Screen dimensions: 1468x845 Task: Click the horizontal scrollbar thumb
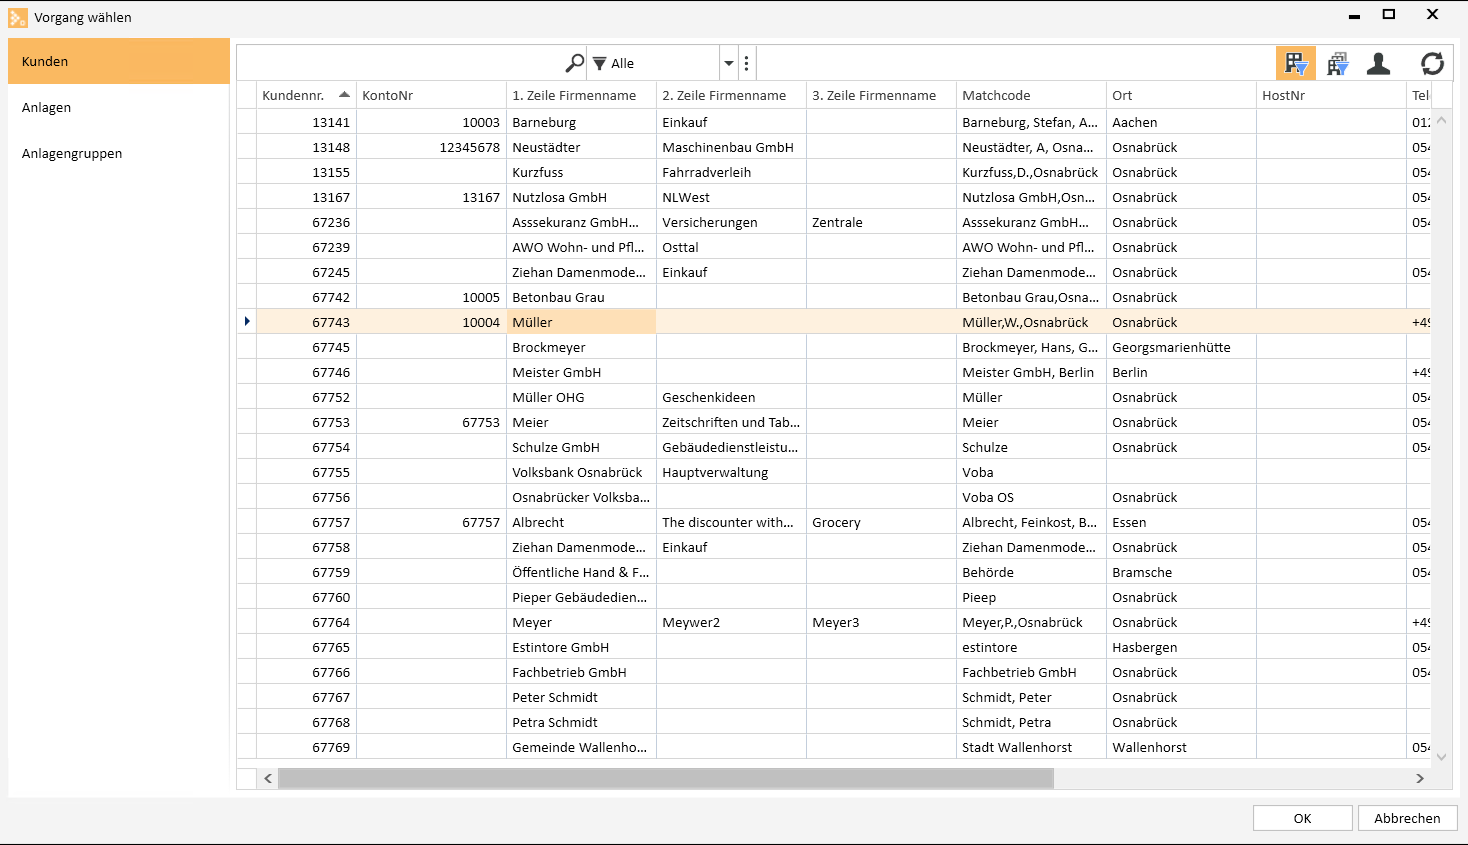665,778
